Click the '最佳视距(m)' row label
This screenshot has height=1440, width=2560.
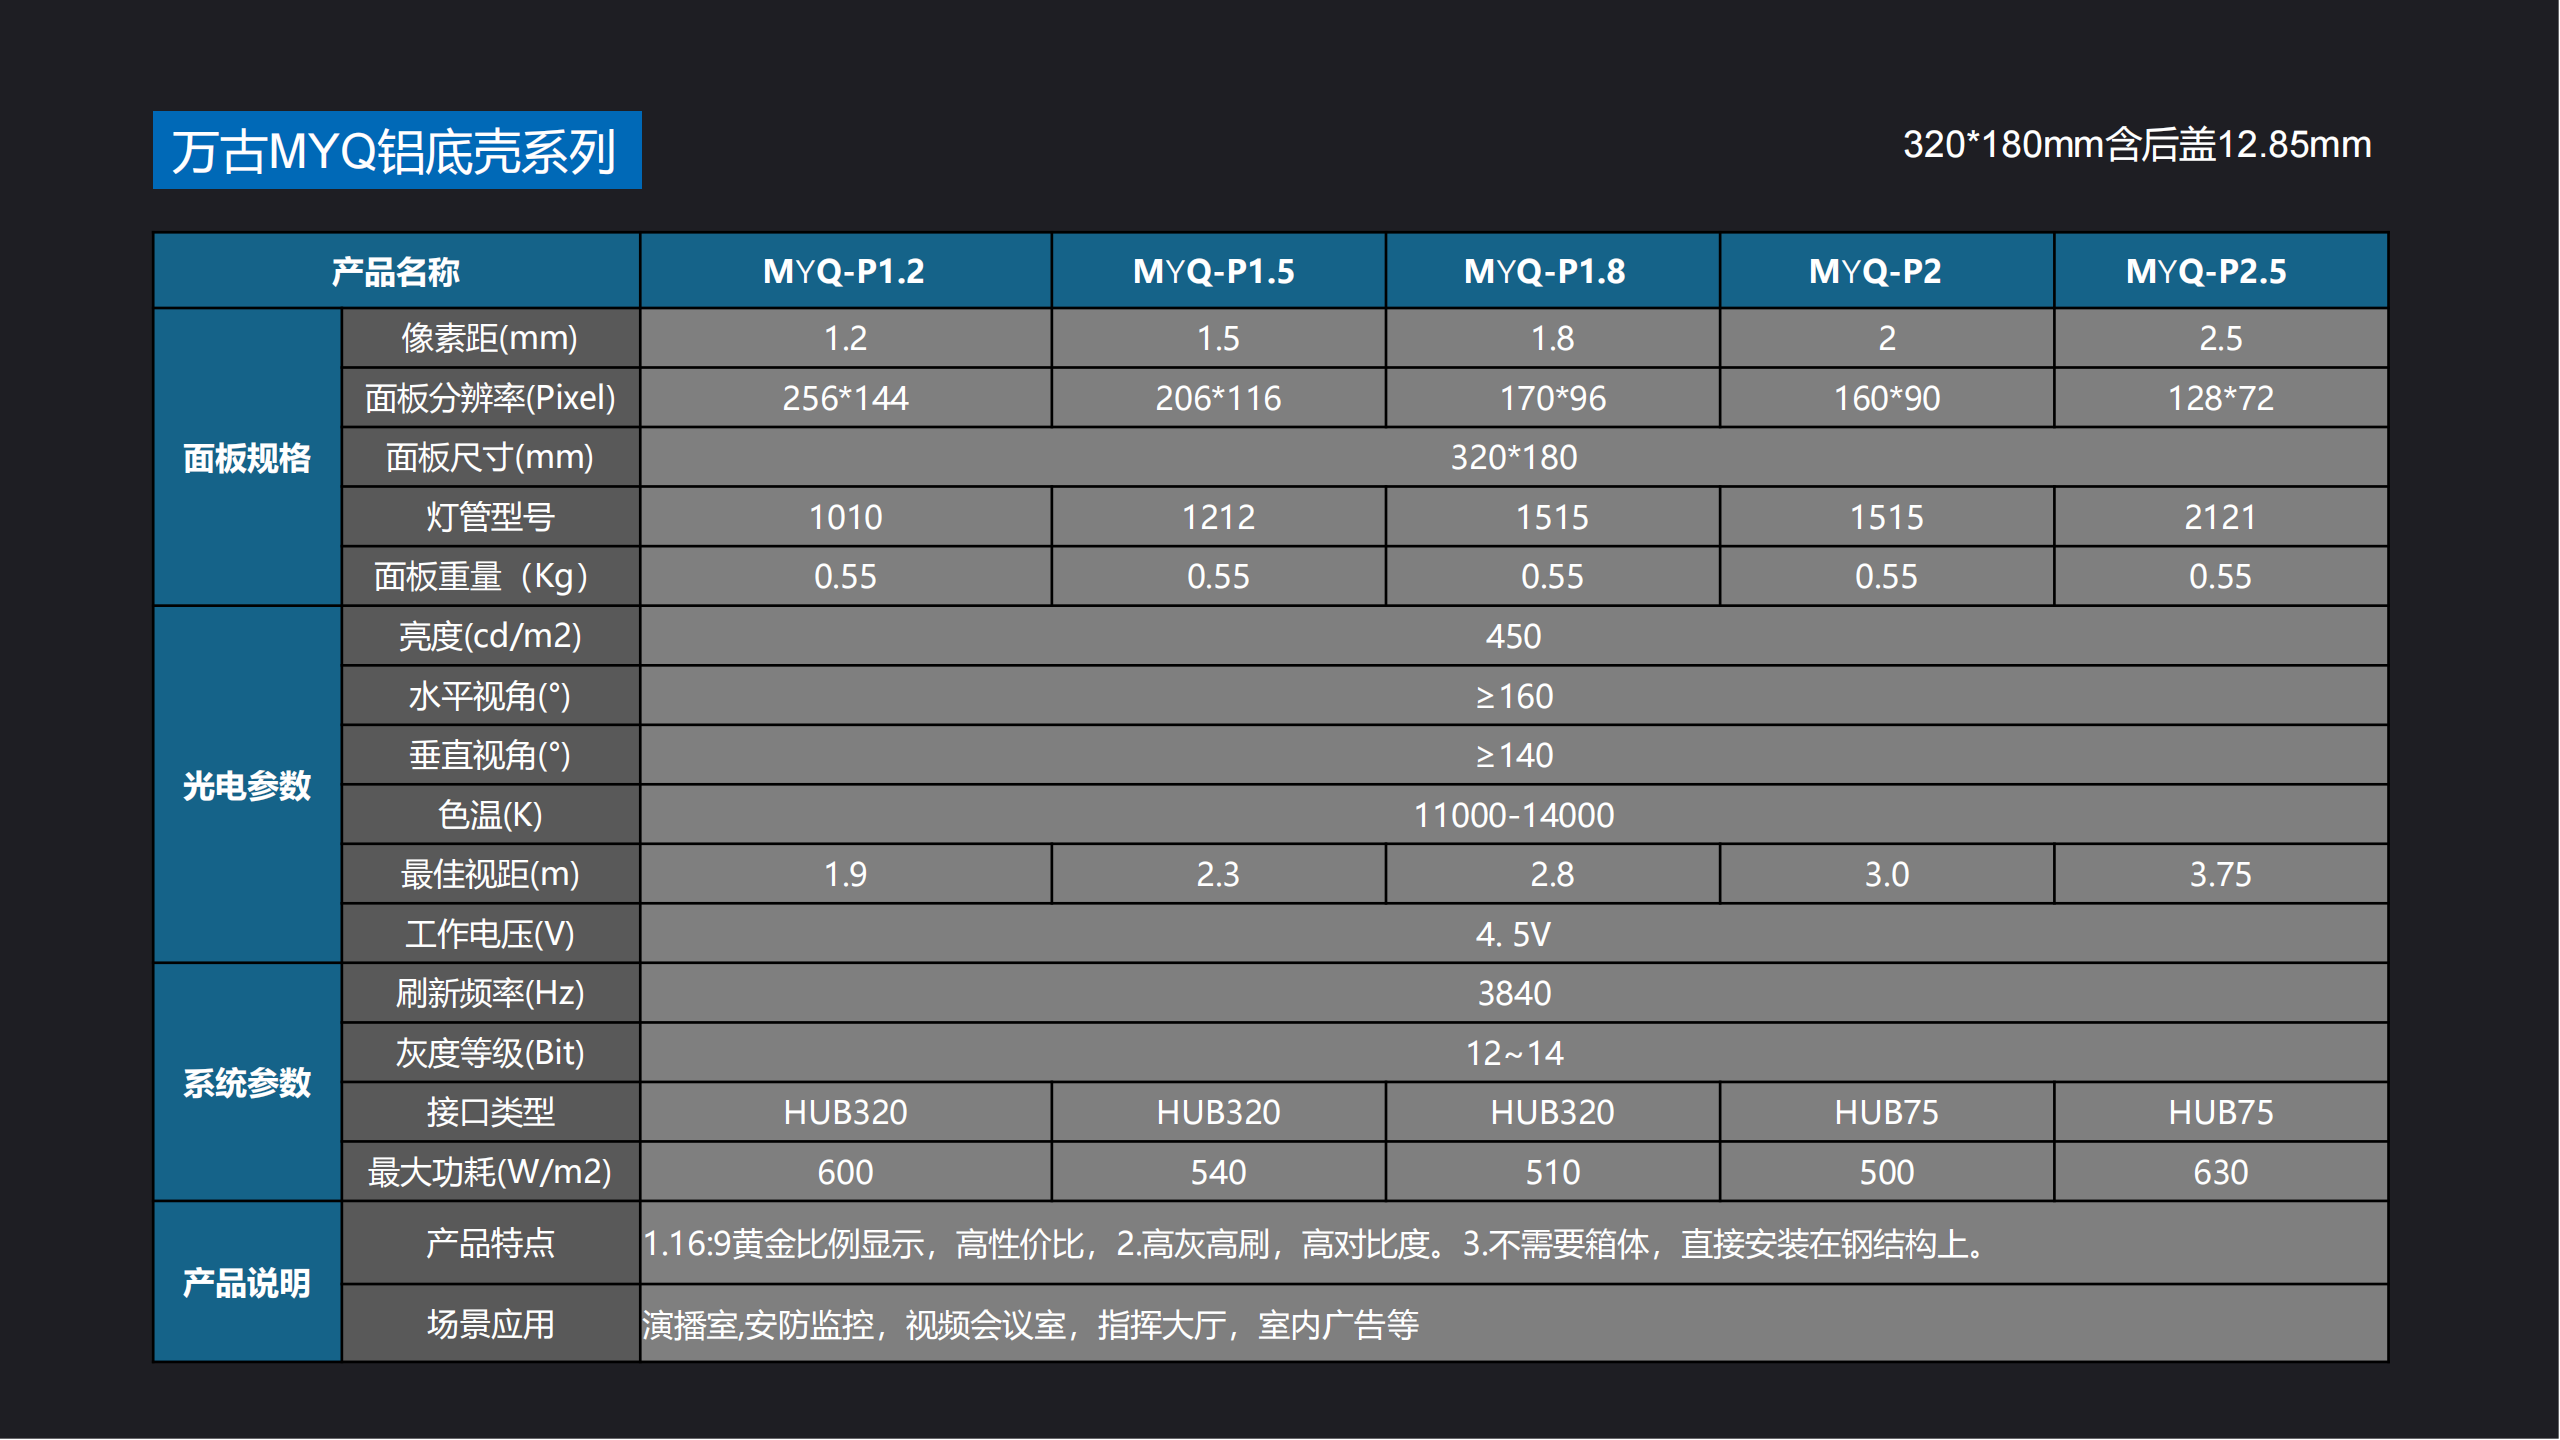click(x=490, y=874)
